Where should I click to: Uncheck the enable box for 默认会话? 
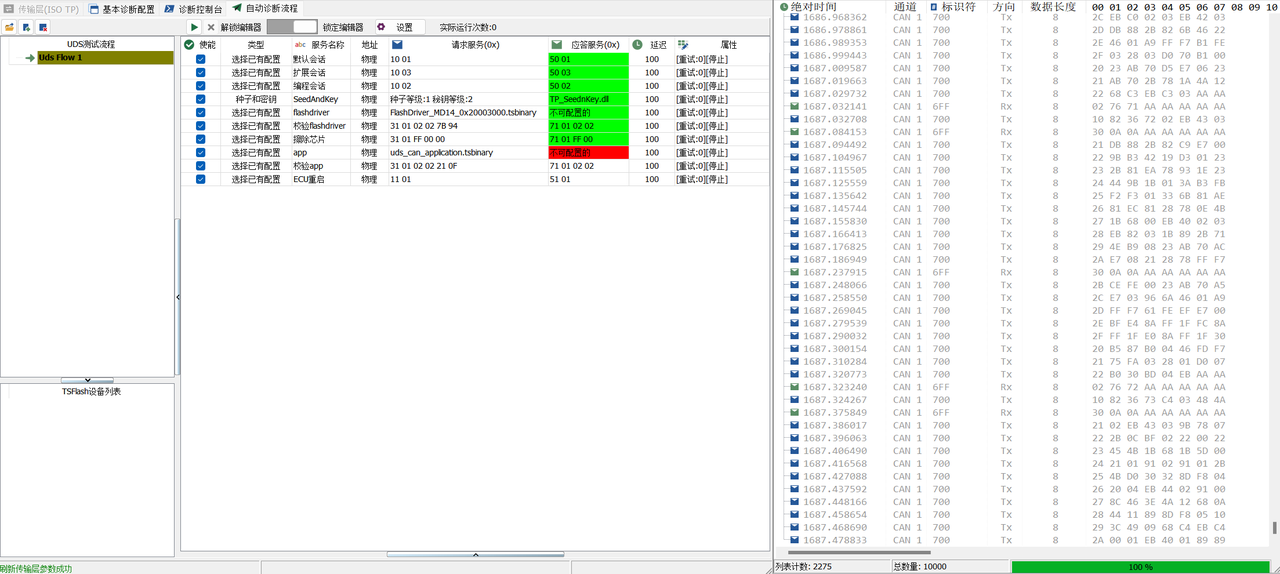pos(200,59)
